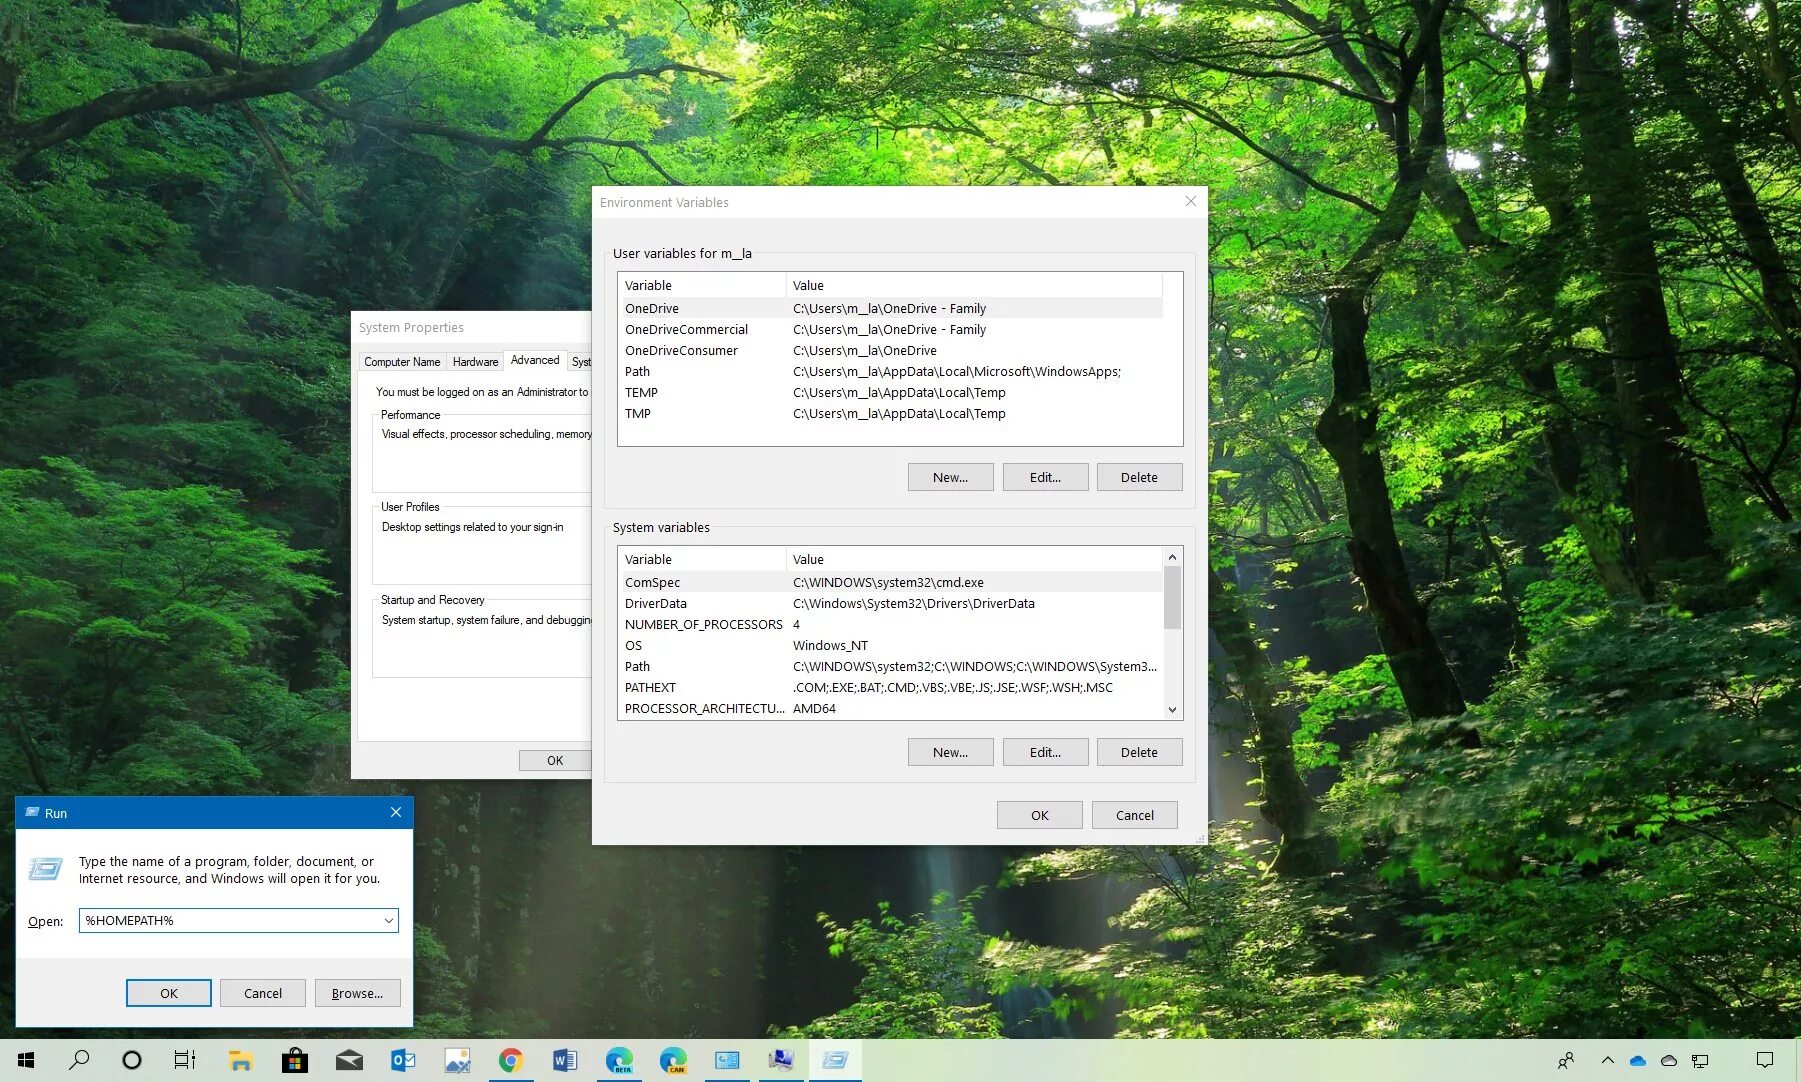Viewport: 1801px width, 1082px height.
Task: Show hidden tray icons chevron
Action: click(1607, 1060)
